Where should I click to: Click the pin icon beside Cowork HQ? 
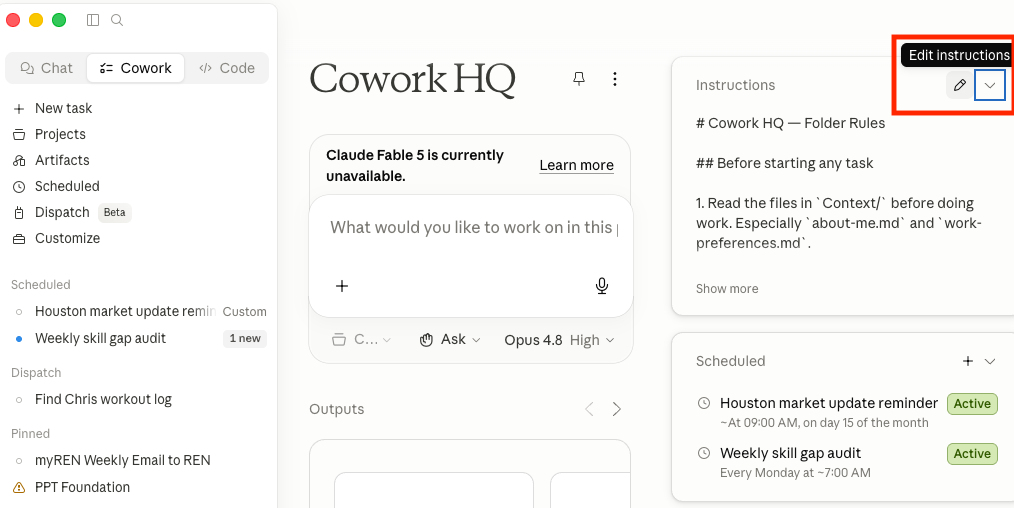[x=579, y=79]
